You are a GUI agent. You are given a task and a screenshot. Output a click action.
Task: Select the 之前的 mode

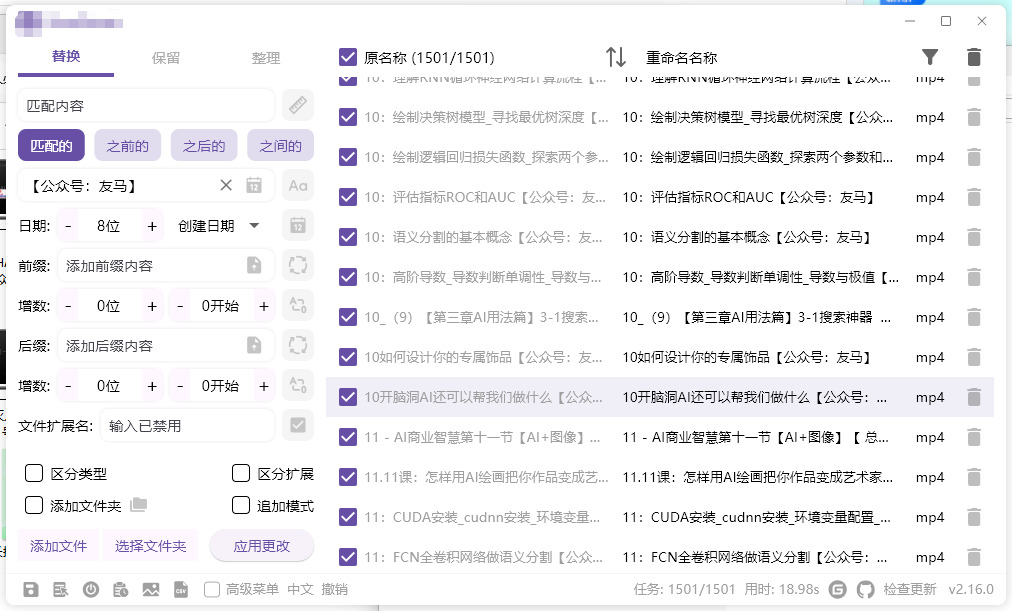(127, 146)
